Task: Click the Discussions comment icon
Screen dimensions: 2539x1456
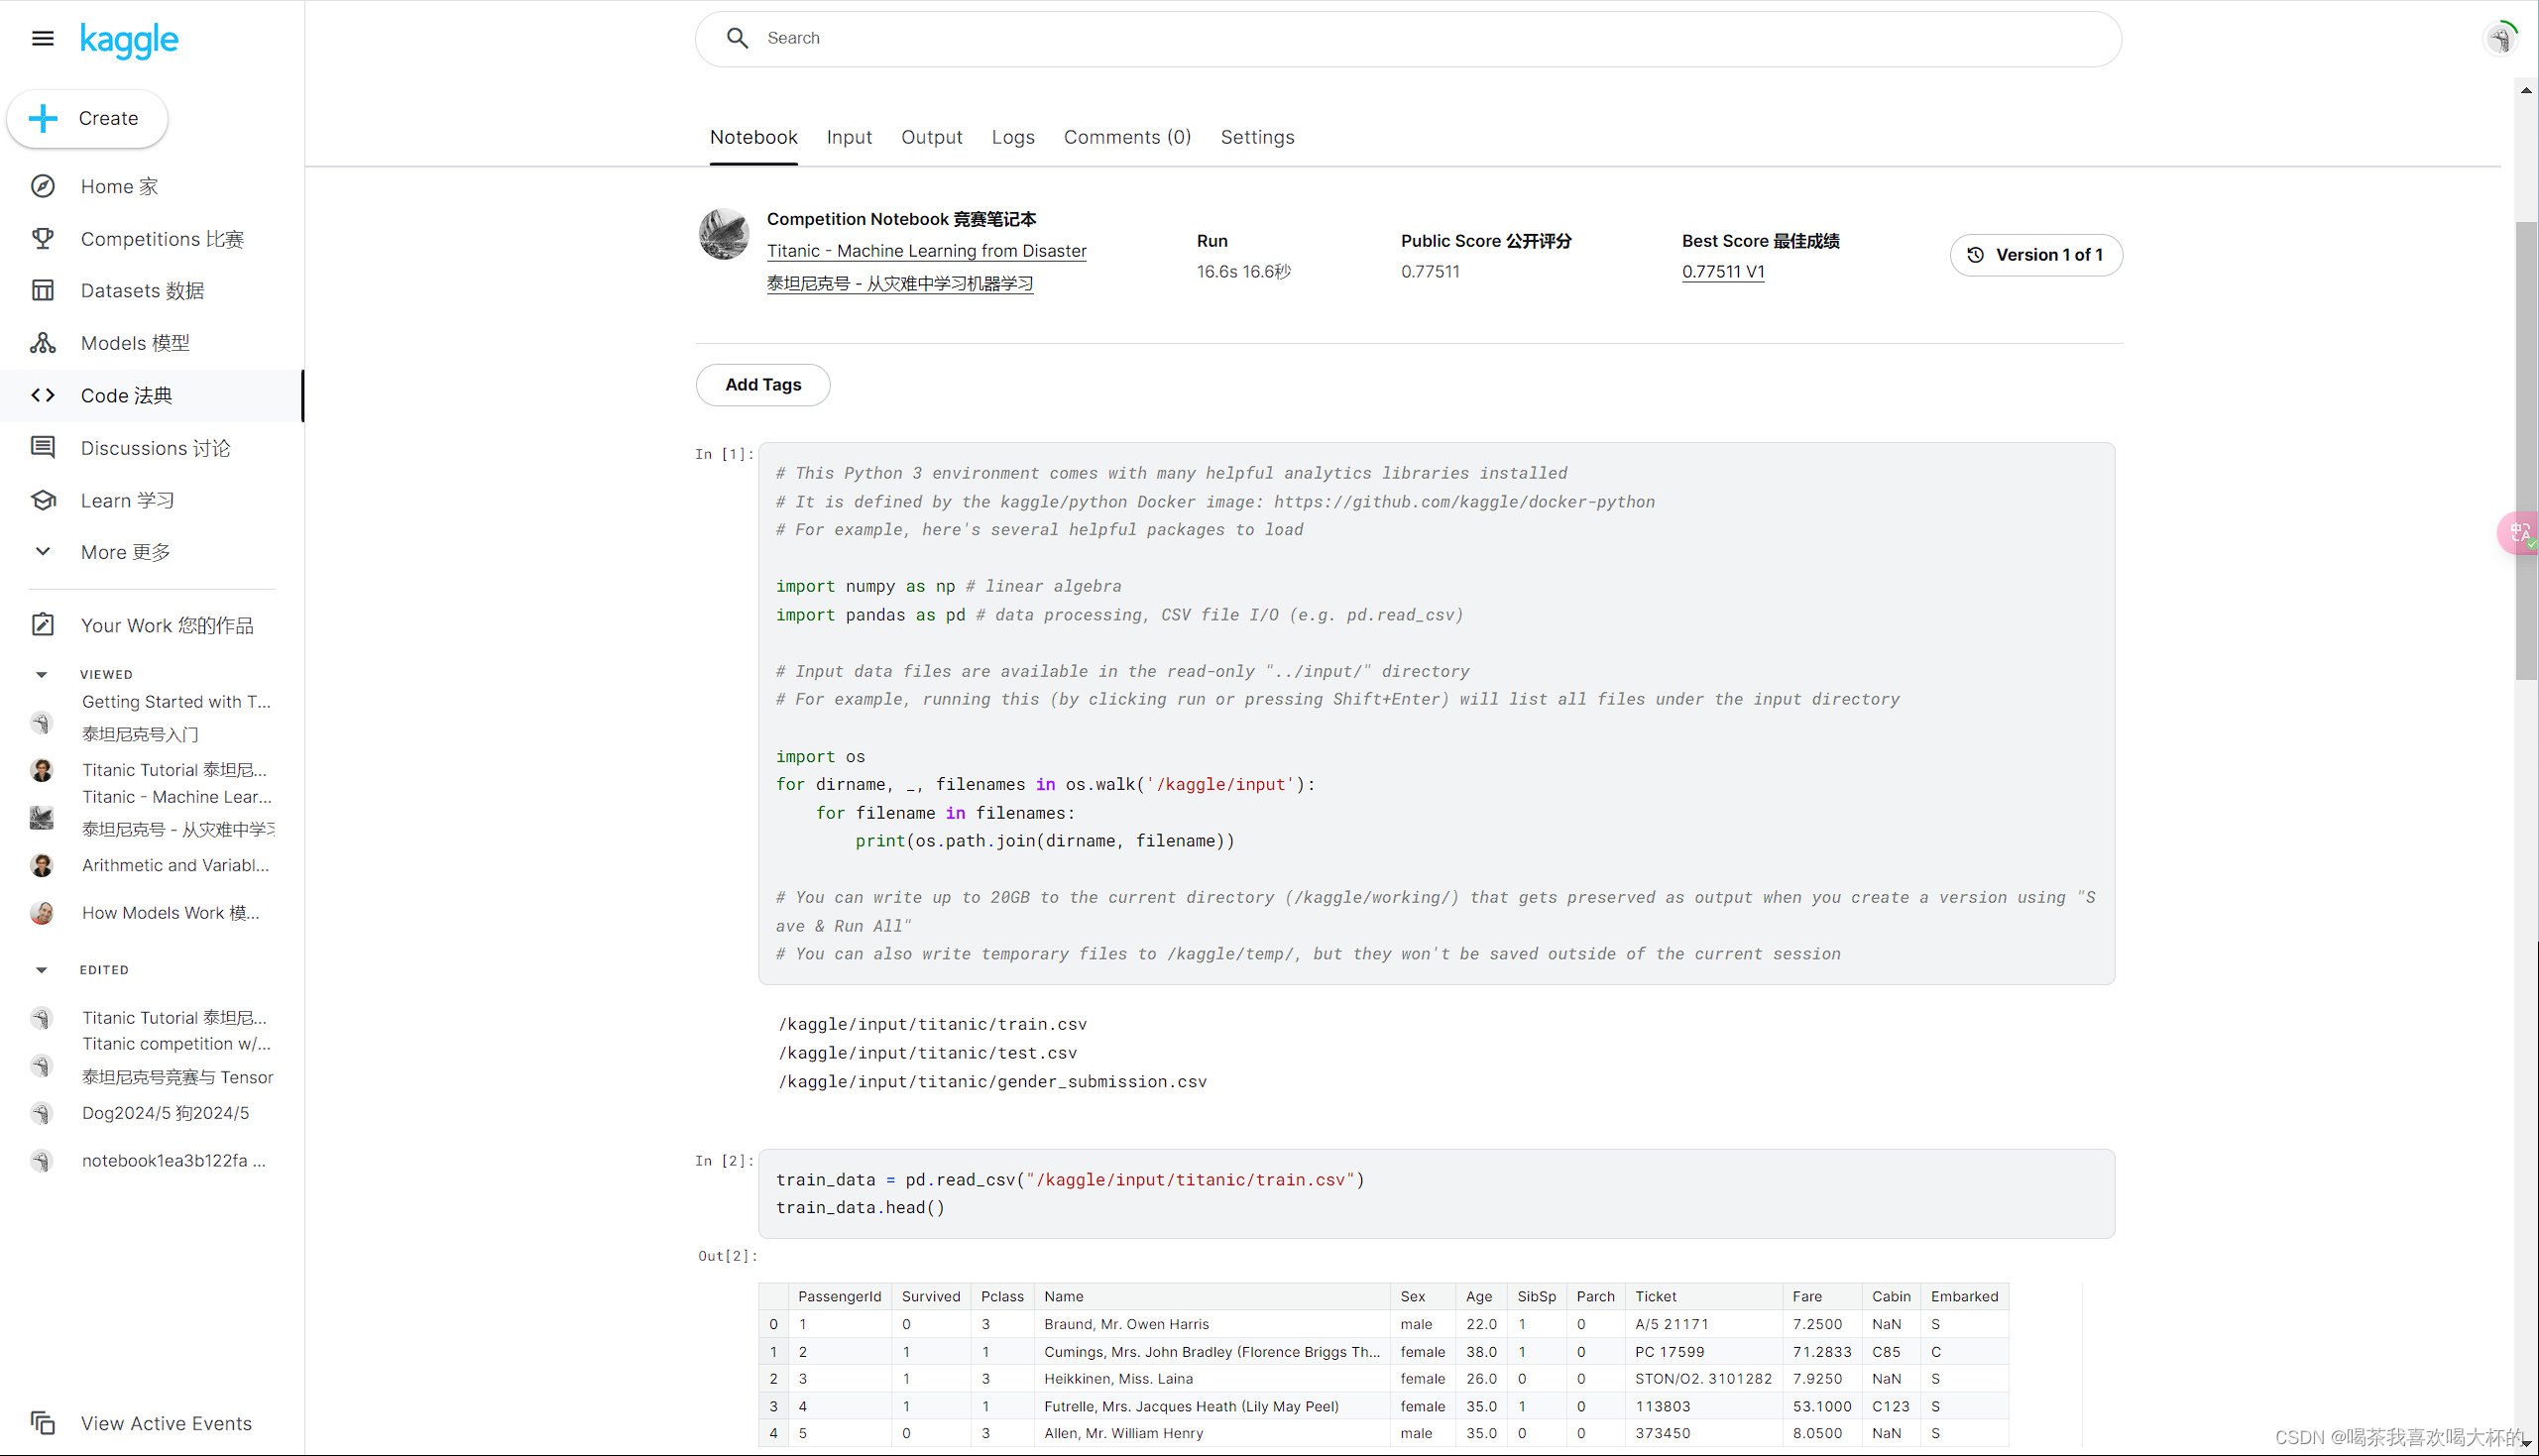Action: (42, 447)
